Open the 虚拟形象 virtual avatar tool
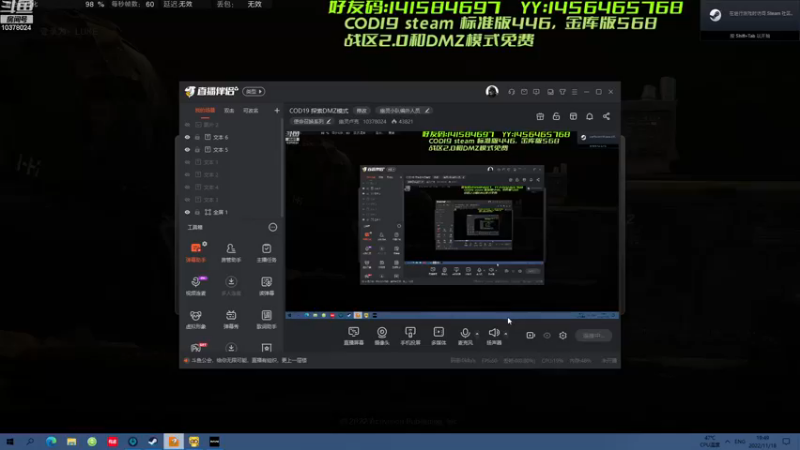The image size is (800, 450). pyautogui.click(x=196, y=319)
